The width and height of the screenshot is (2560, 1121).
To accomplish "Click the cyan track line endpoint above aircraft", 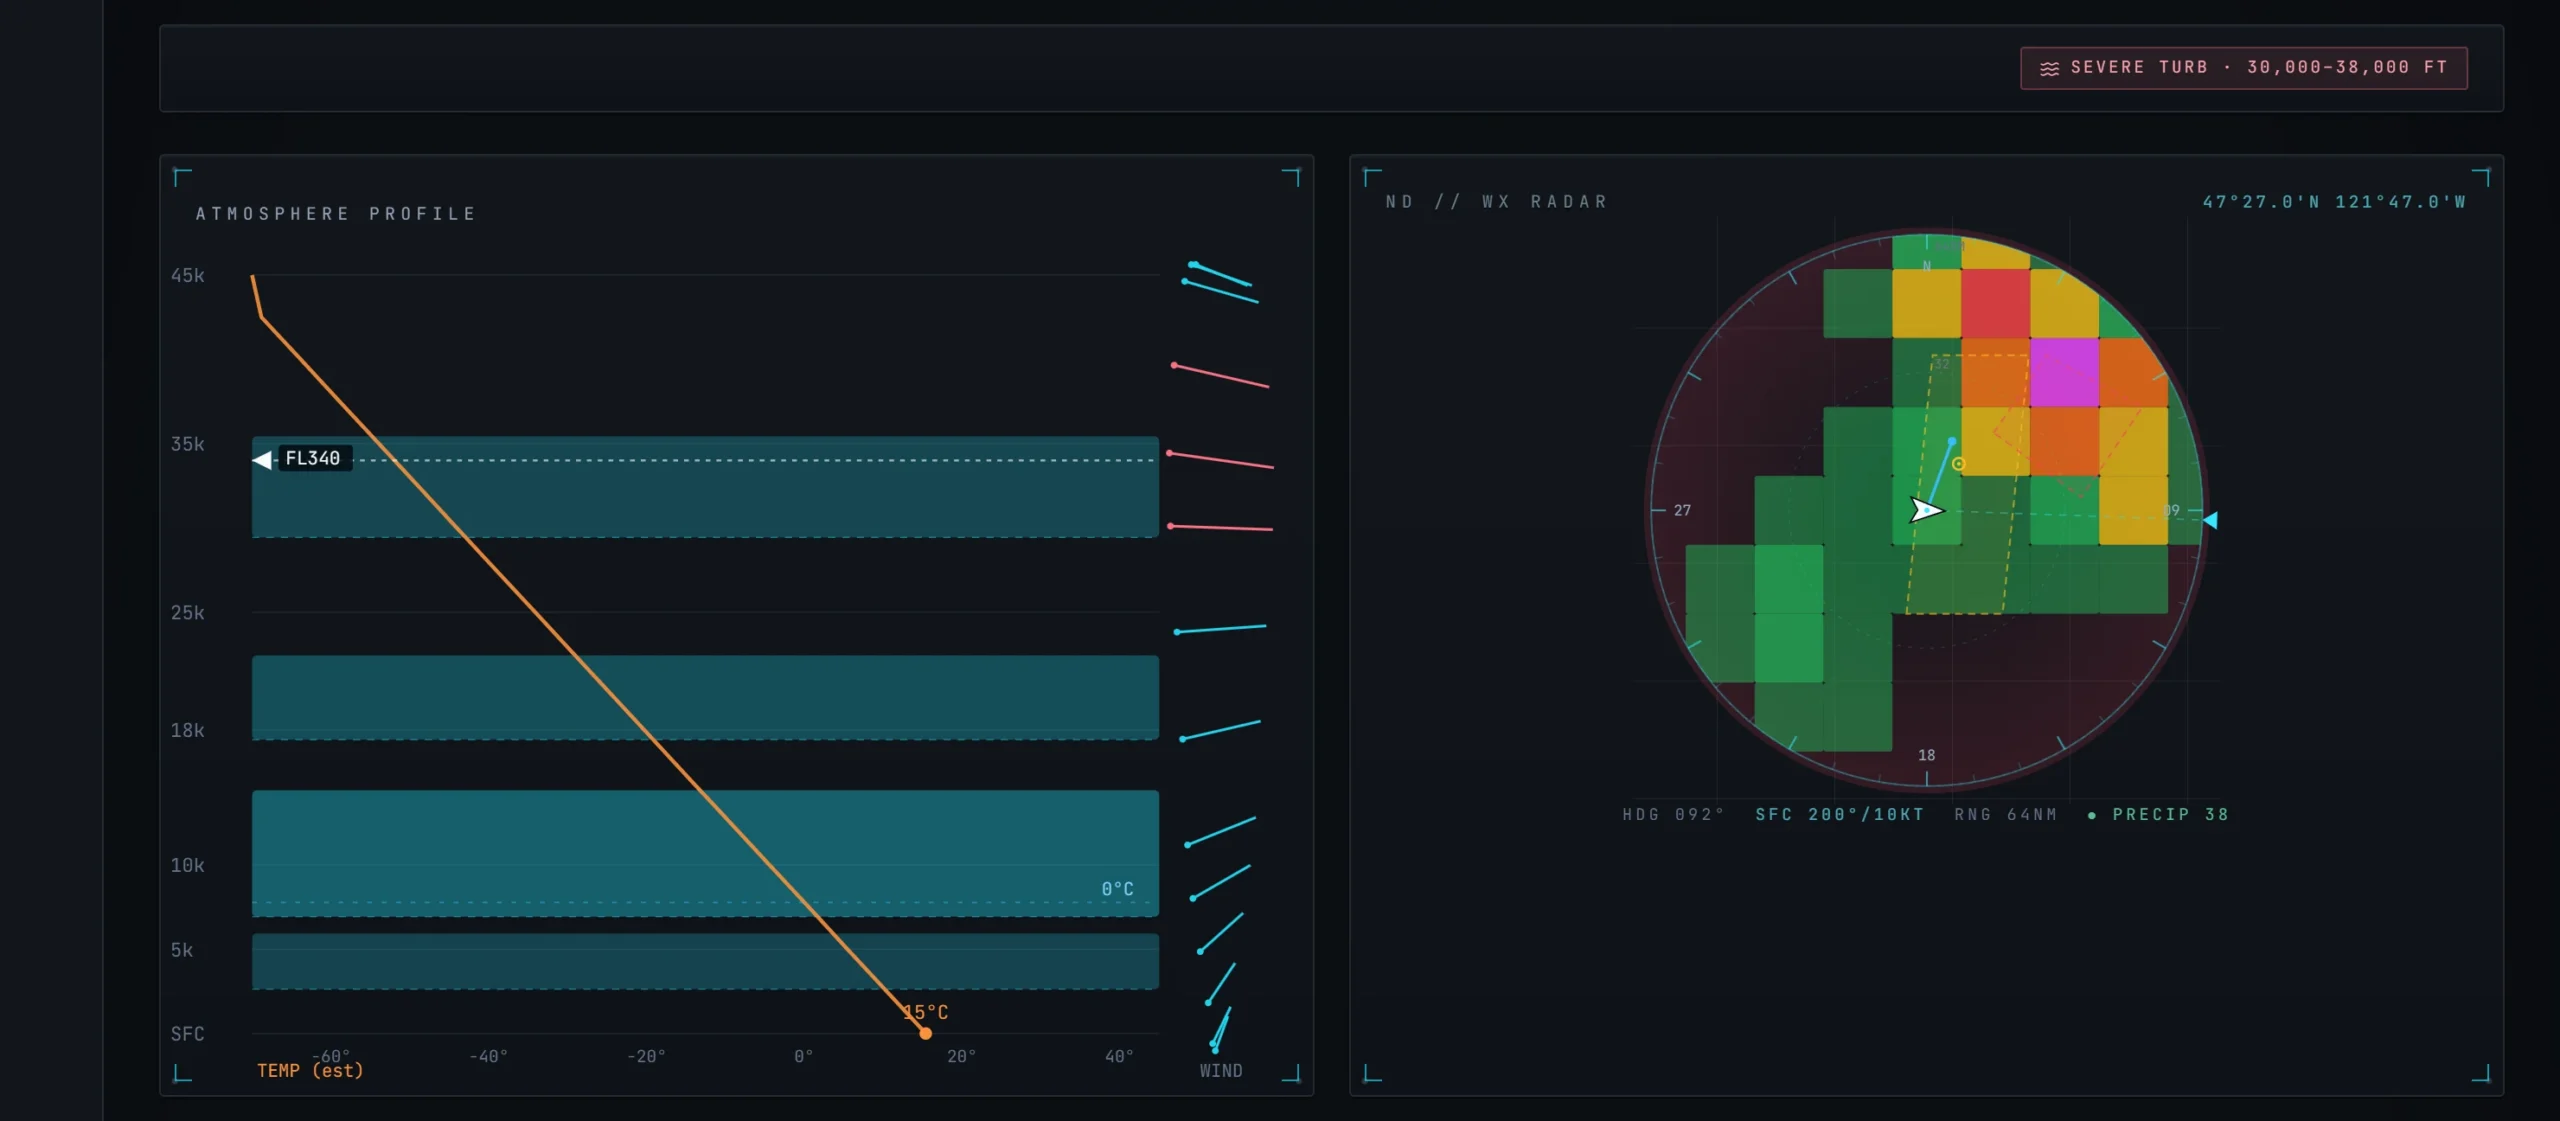I will click(1952, 440).
